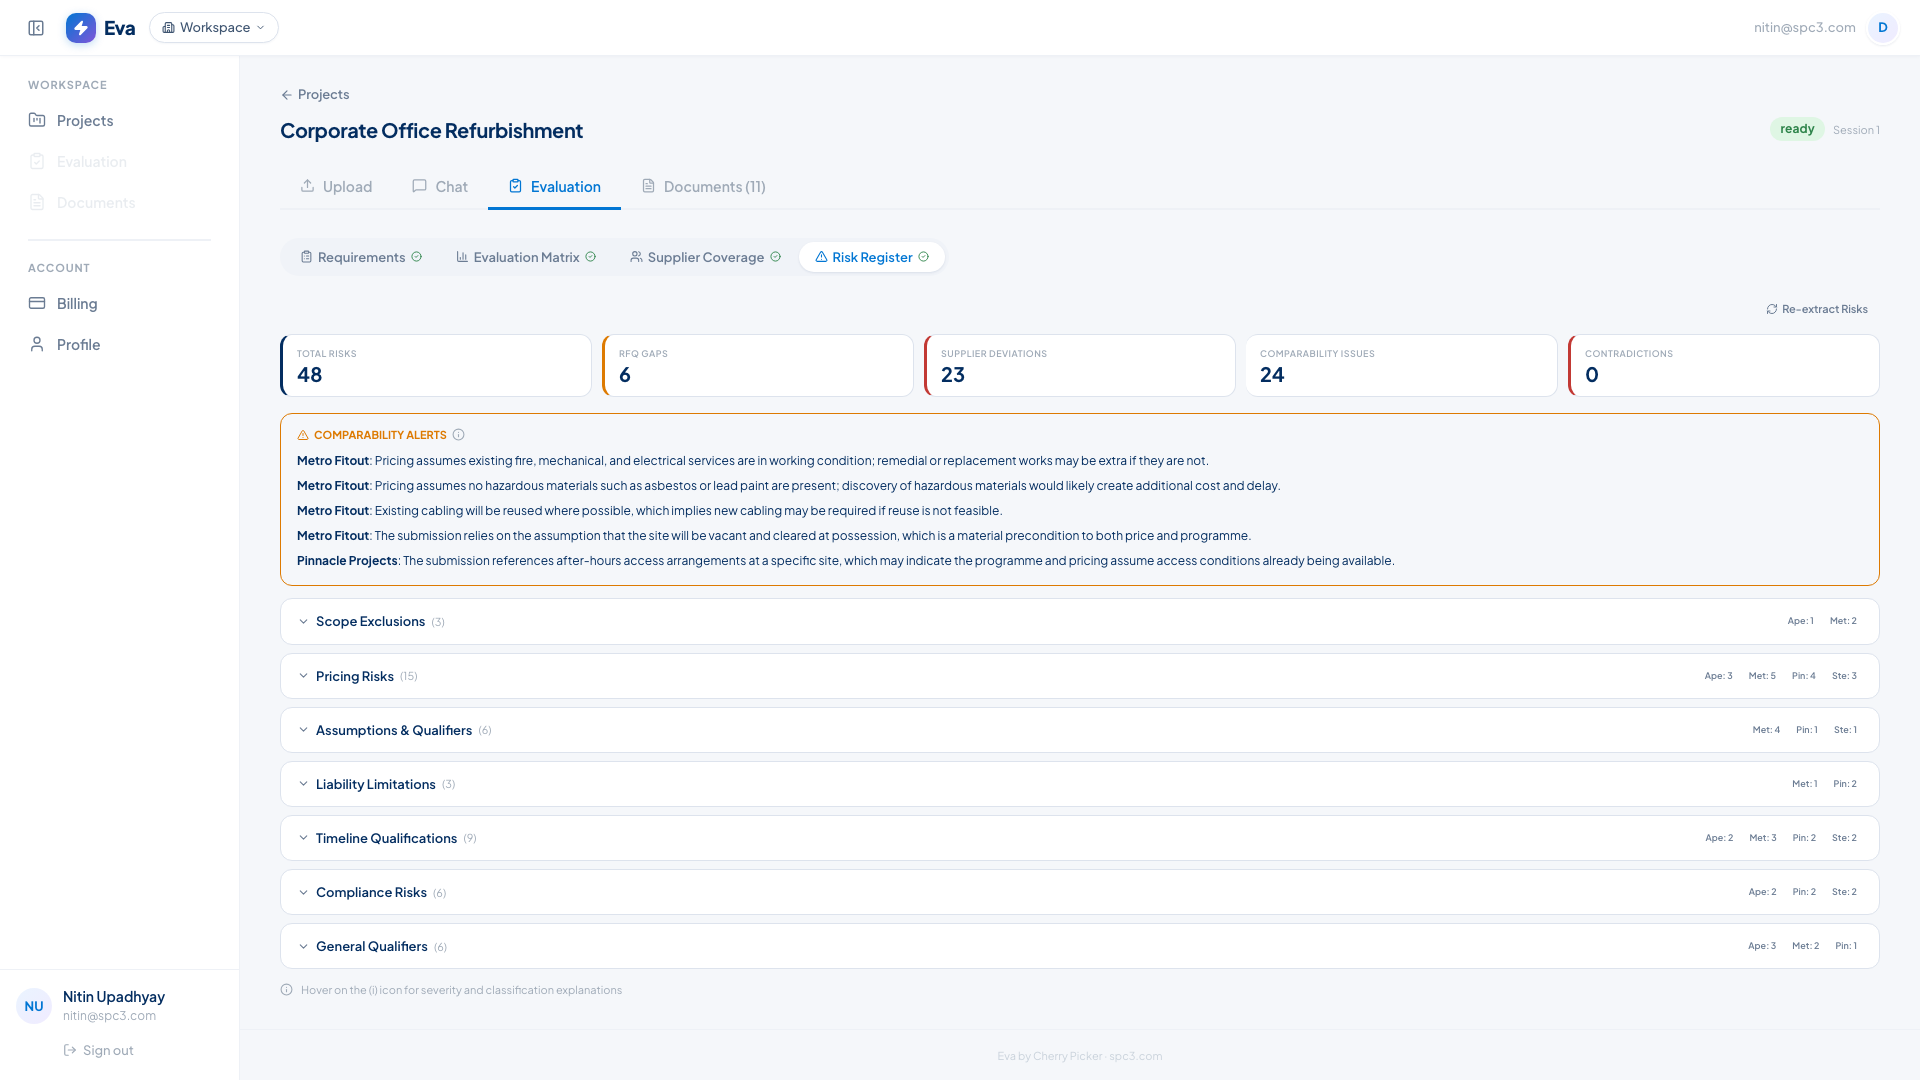
Task: Open the Workspace dropdown
Action: click(x=214, y=28)
